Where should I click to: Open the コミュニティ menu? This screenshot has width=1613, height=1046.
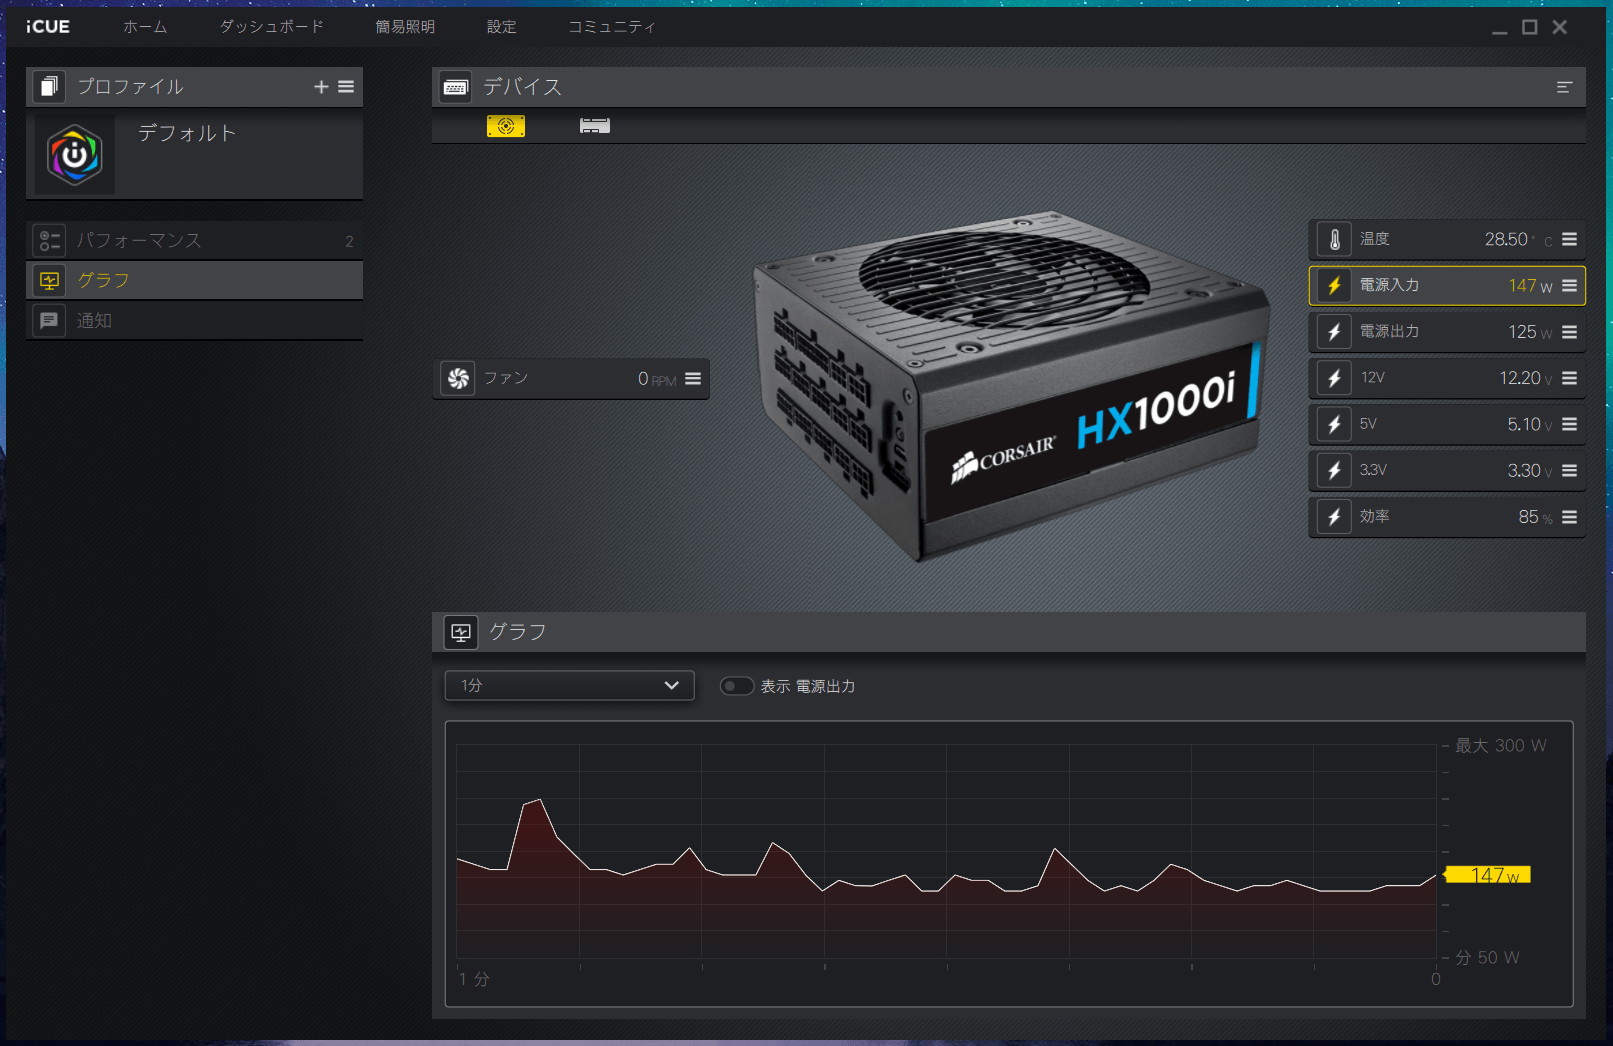tap(612, 27)
